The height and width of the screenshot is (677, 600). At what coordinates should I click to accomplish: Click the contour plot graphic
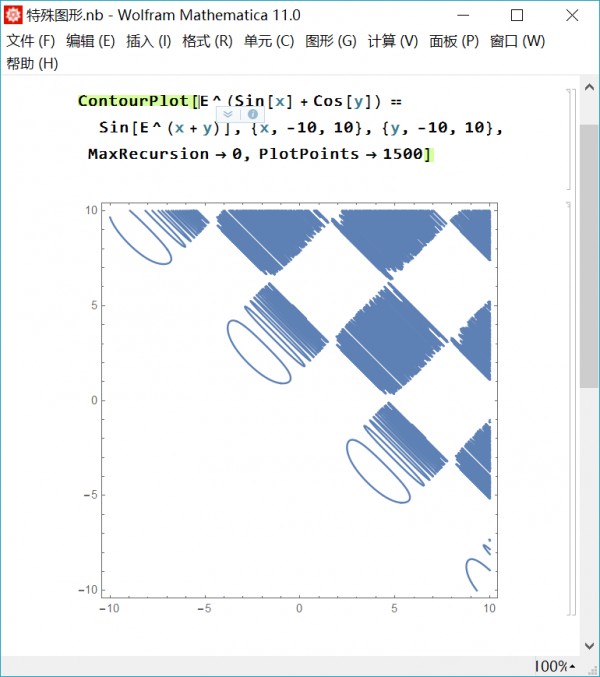pos(299,400)
